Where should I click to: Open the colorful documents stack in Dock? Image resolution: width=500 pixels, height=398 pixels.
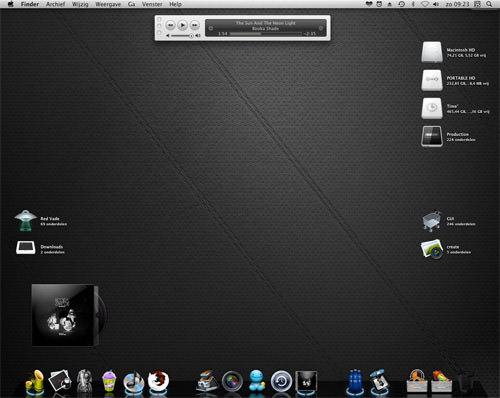(442, 380)
